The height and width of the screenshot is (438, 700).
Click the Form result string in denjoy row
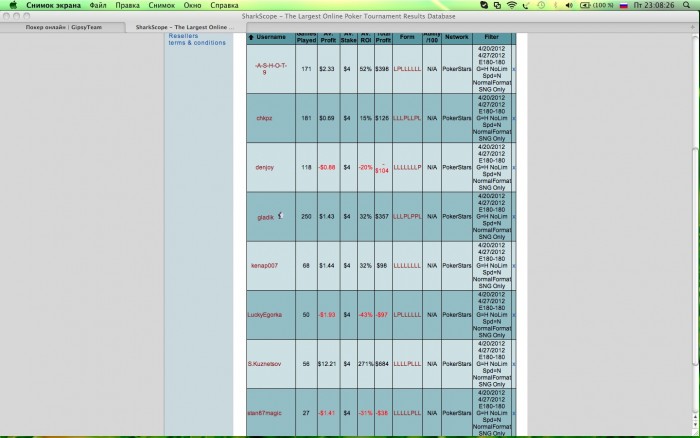[x=407, y=167]
